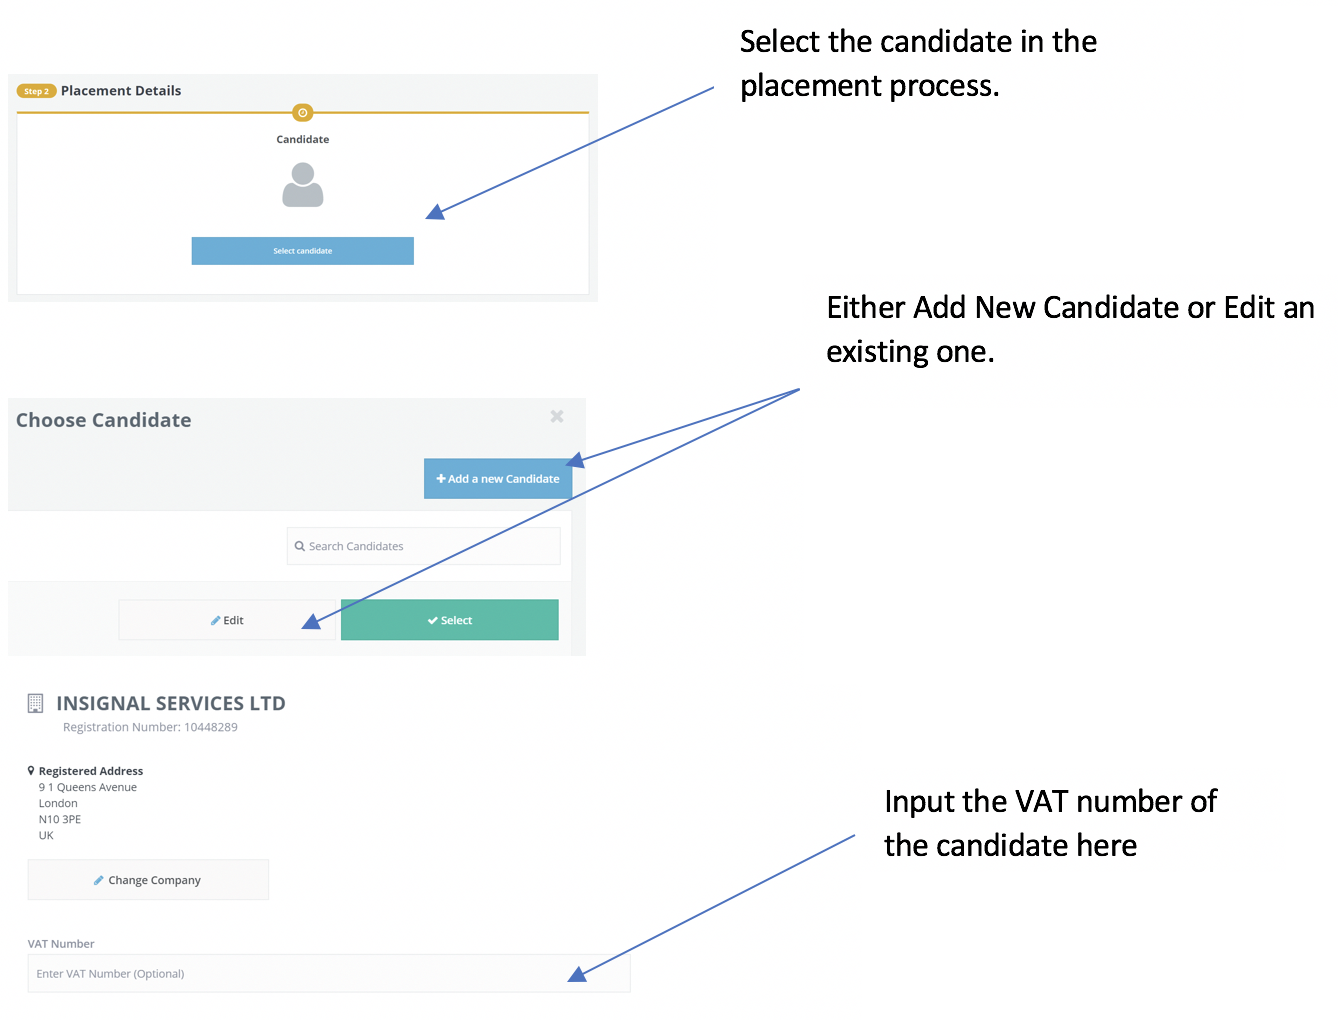Click the map pin icon beside Registered Address
Viewport: 1338px width, 1020px height.
tap(31, 771)
